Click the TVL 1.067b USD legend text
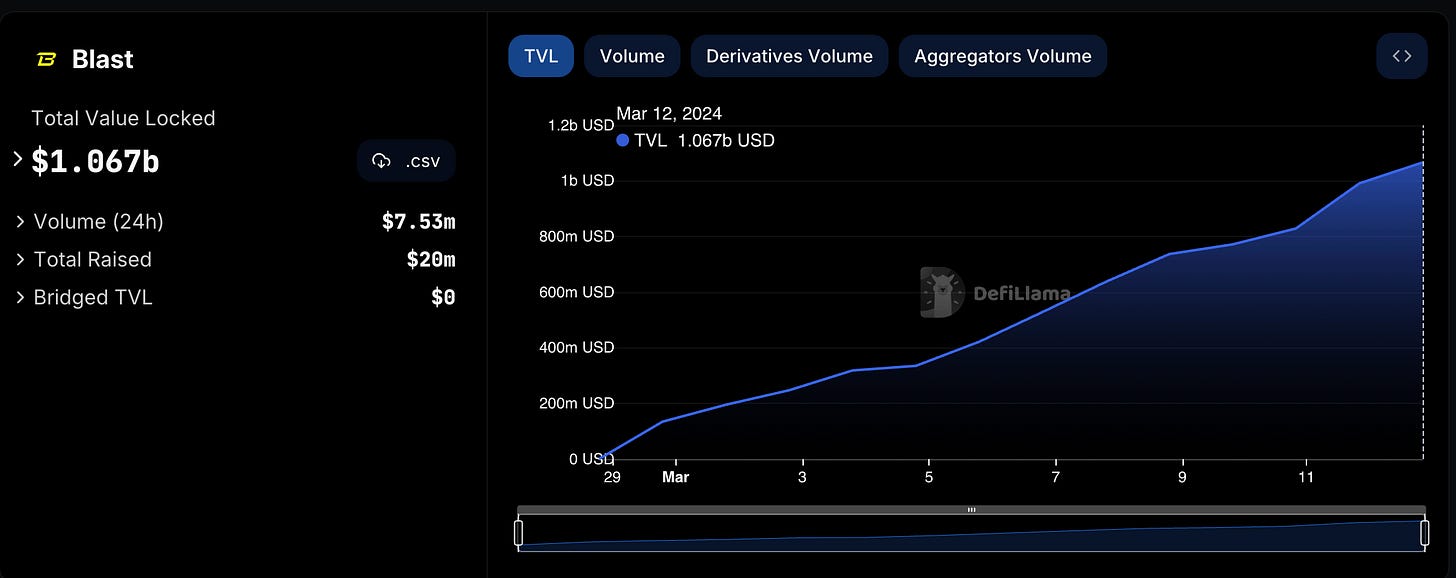 click(705, 141)
